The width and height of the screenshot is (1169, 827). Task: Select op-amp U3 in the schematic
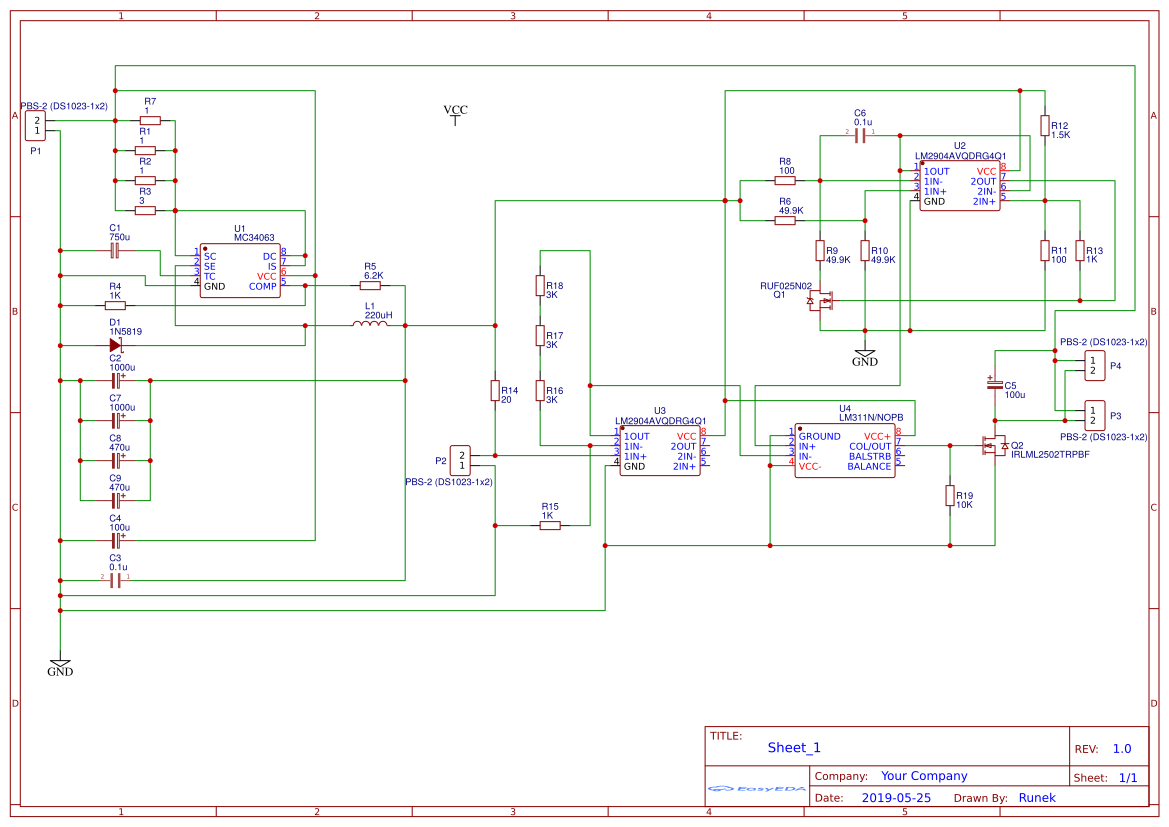[660, 450]
